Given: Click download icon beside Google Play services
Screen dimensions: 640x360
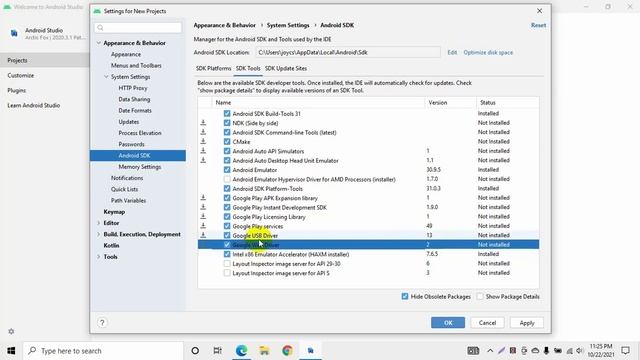Looking at the screenshot, I should tap(203, 226).
